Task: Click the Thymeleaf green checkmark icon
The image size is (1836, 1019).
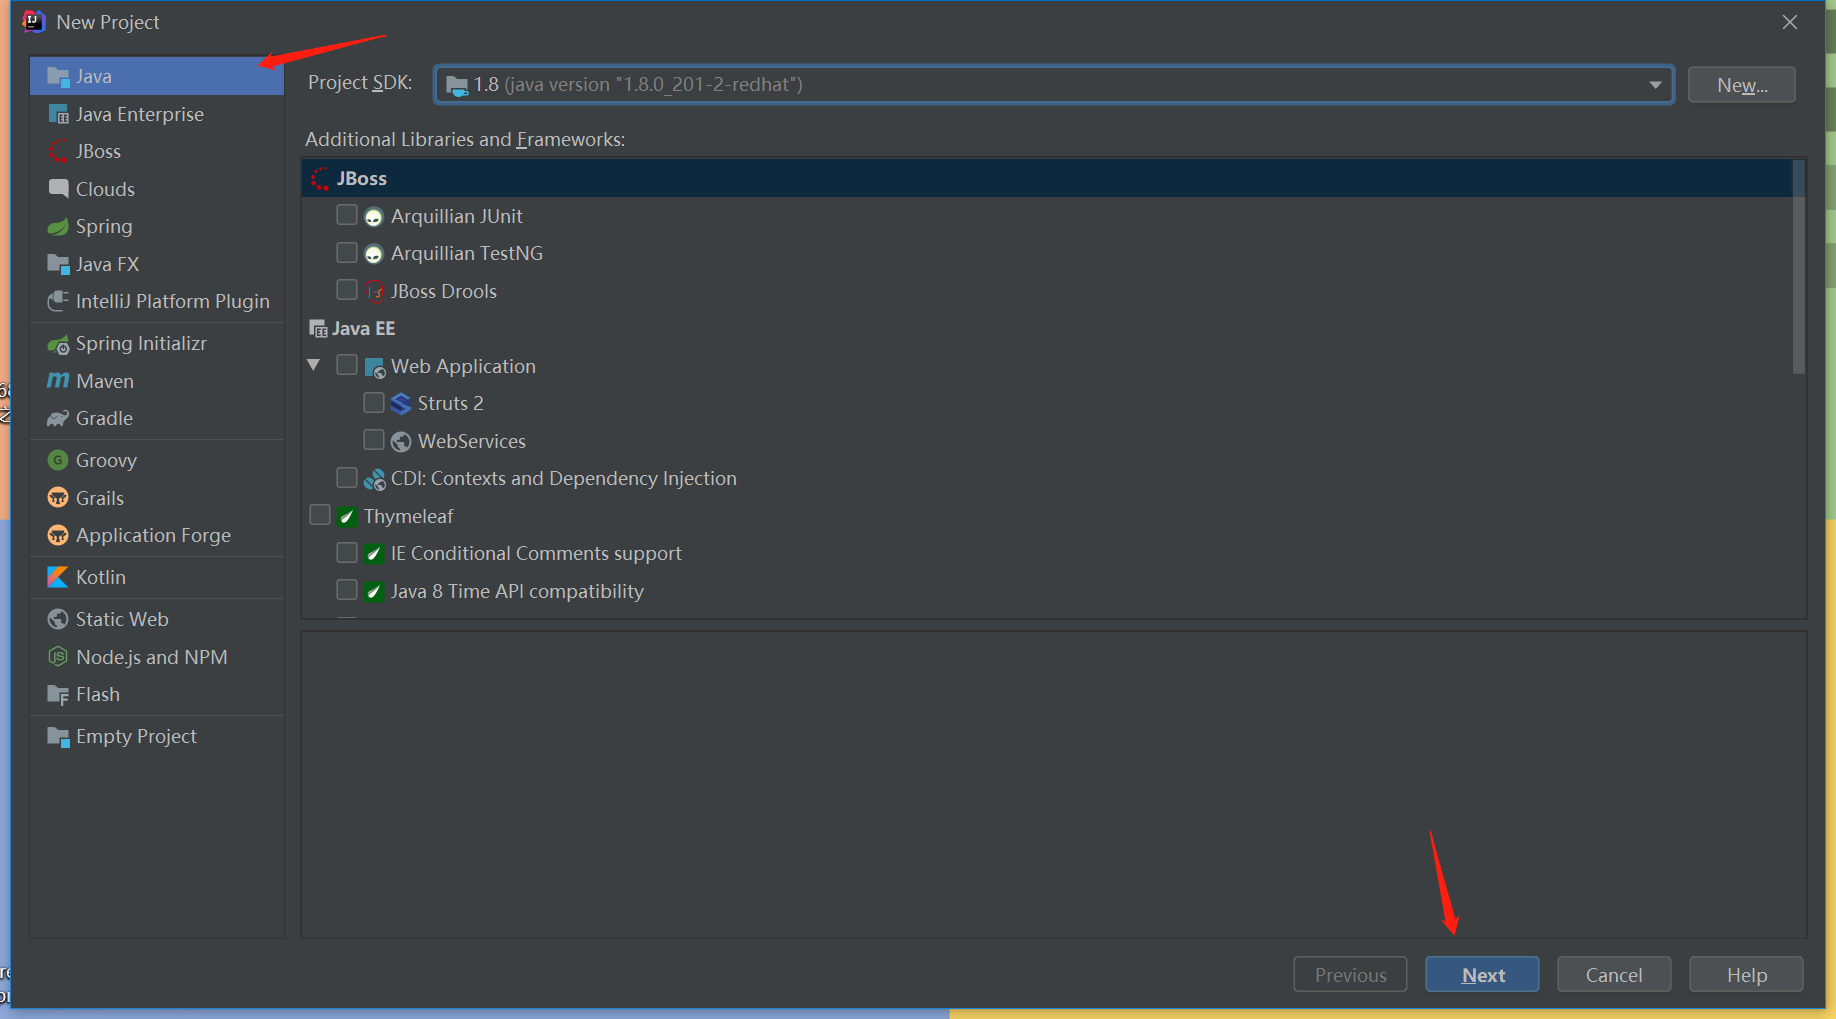Action: click(x=347, y=517)
